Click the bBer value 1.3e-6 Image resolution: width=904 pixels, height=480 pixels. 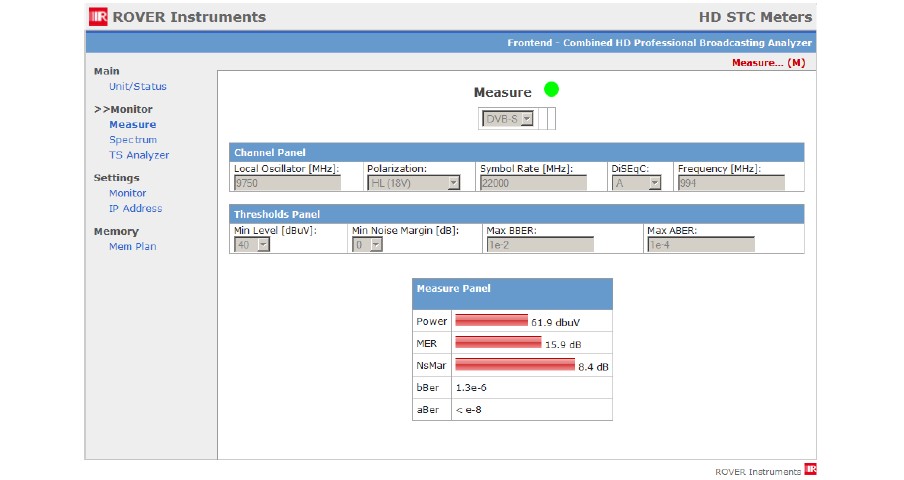[x=471, y=388]
